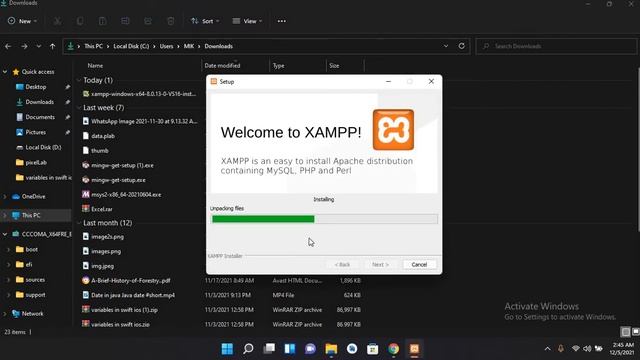The height and width of the screenshot is (360, 640).
Task: Go up one folder level arrow
Action: [52, 46]
